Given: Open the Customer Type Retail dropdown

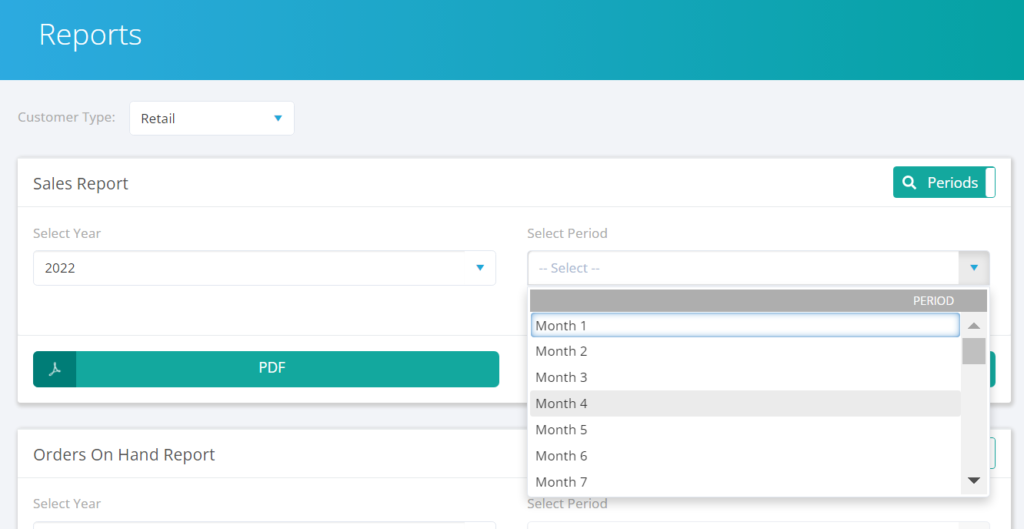Looking at the screenshot, I should (x=212, y=118).
